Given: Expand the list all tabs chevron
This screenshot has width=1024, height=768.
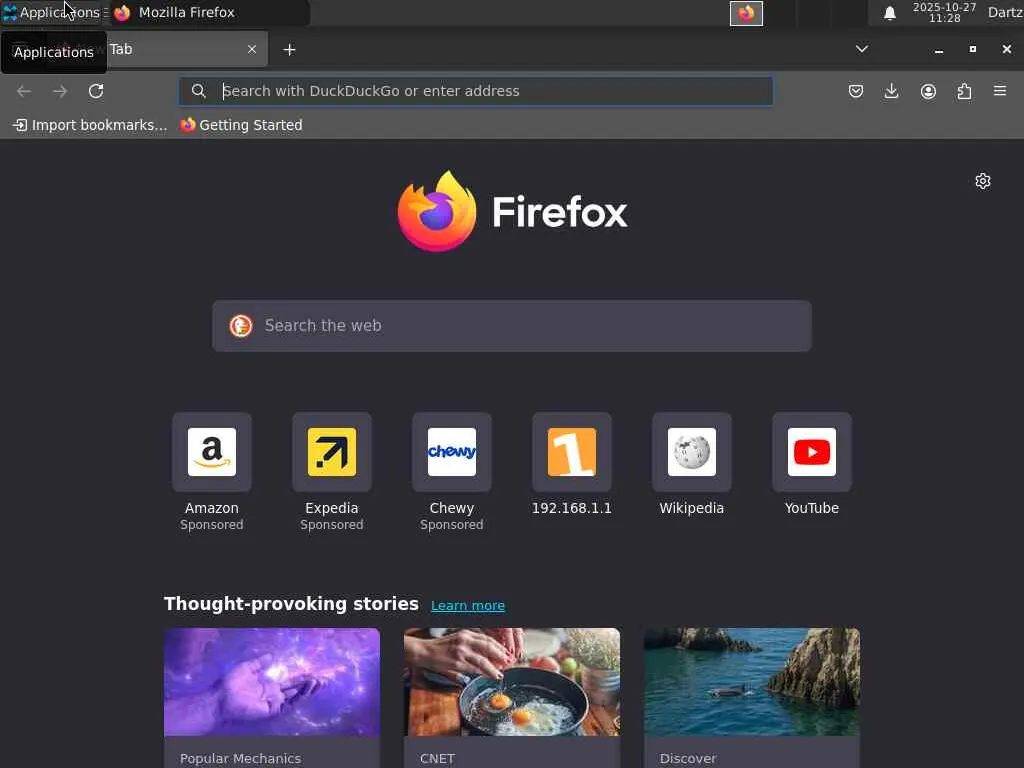Looking at the screenshot, I should (862, 49).
